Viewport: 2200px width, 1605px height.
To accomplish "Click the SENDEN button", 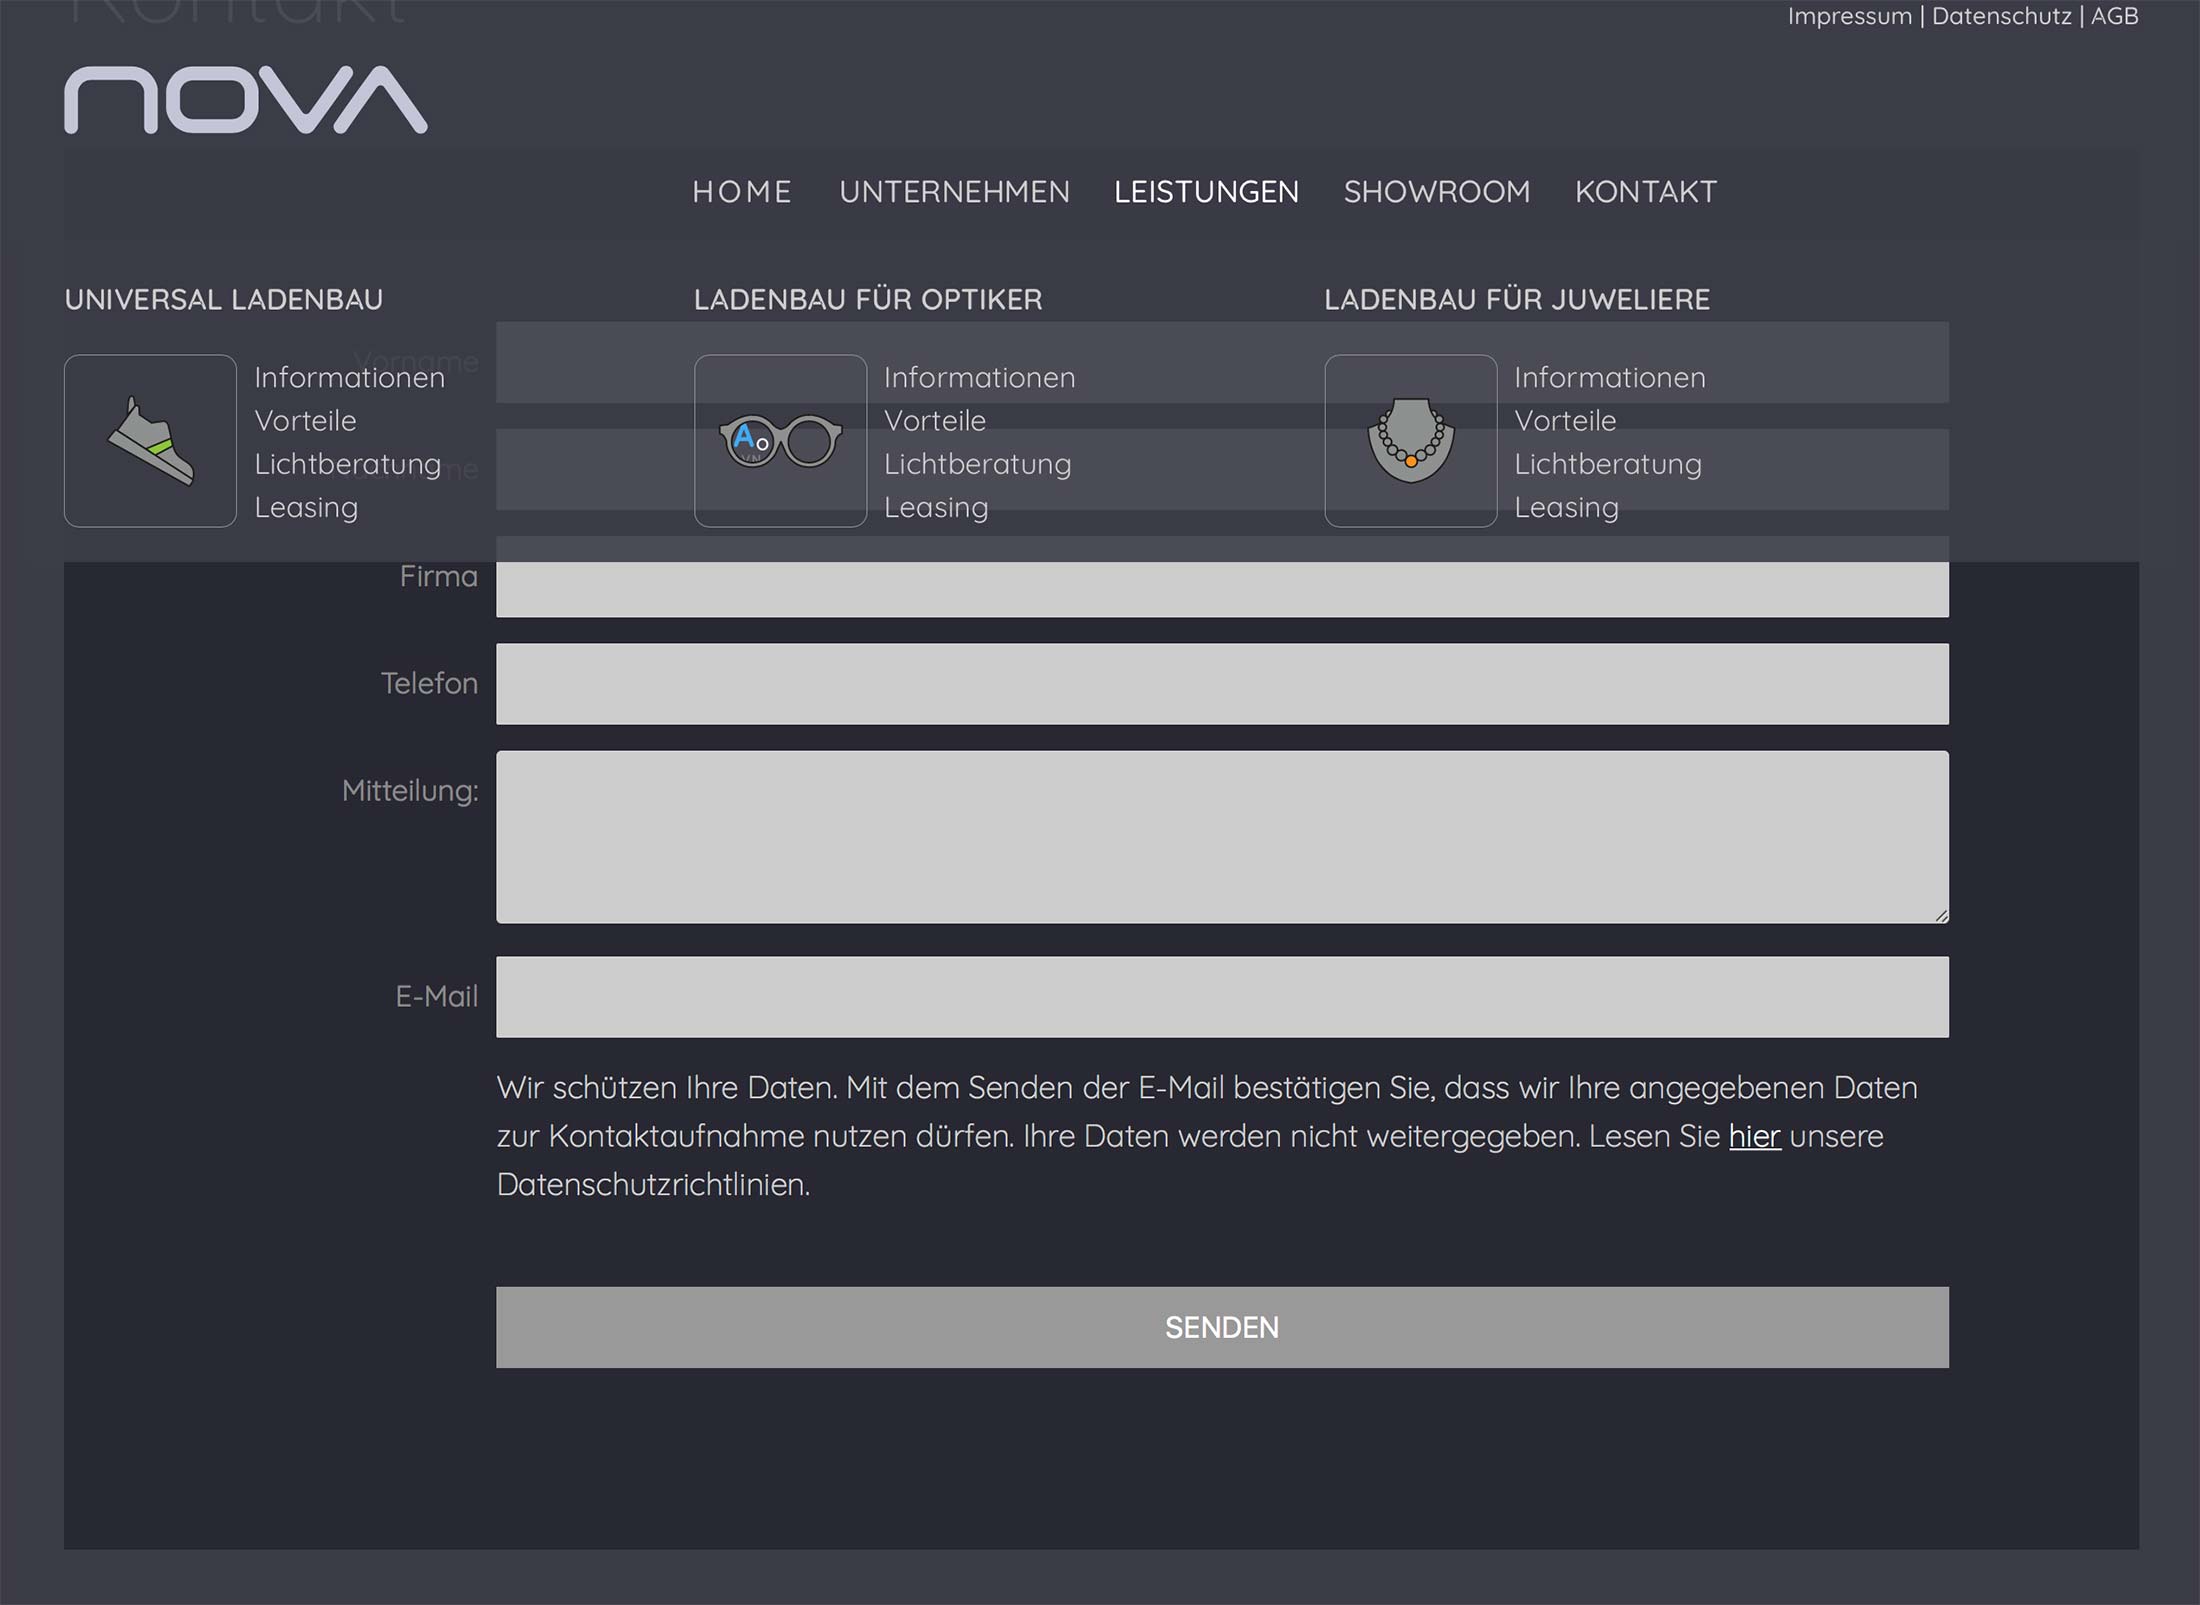I will click(1221, 1328).
